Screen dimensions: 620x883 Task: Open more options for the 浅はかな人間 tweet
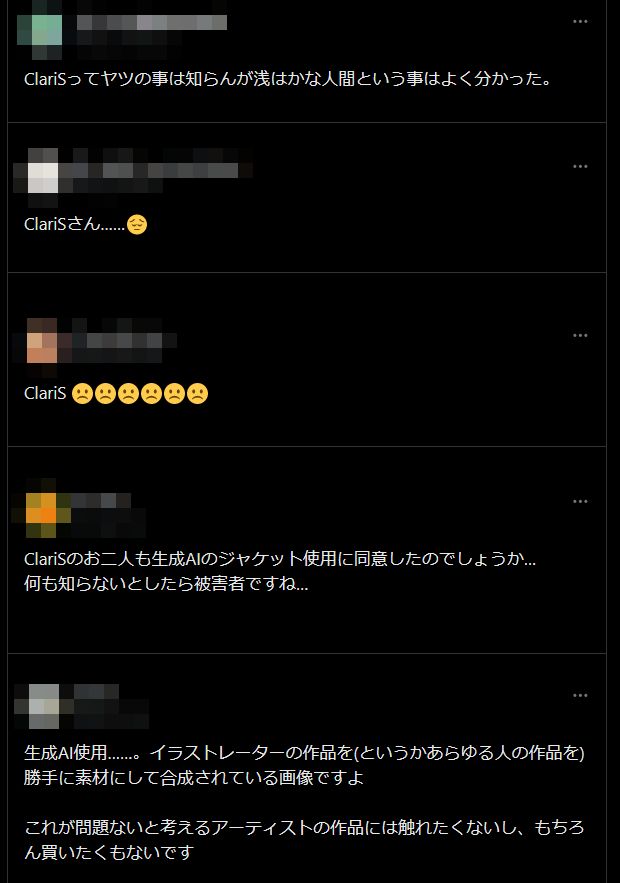(580, 21)
